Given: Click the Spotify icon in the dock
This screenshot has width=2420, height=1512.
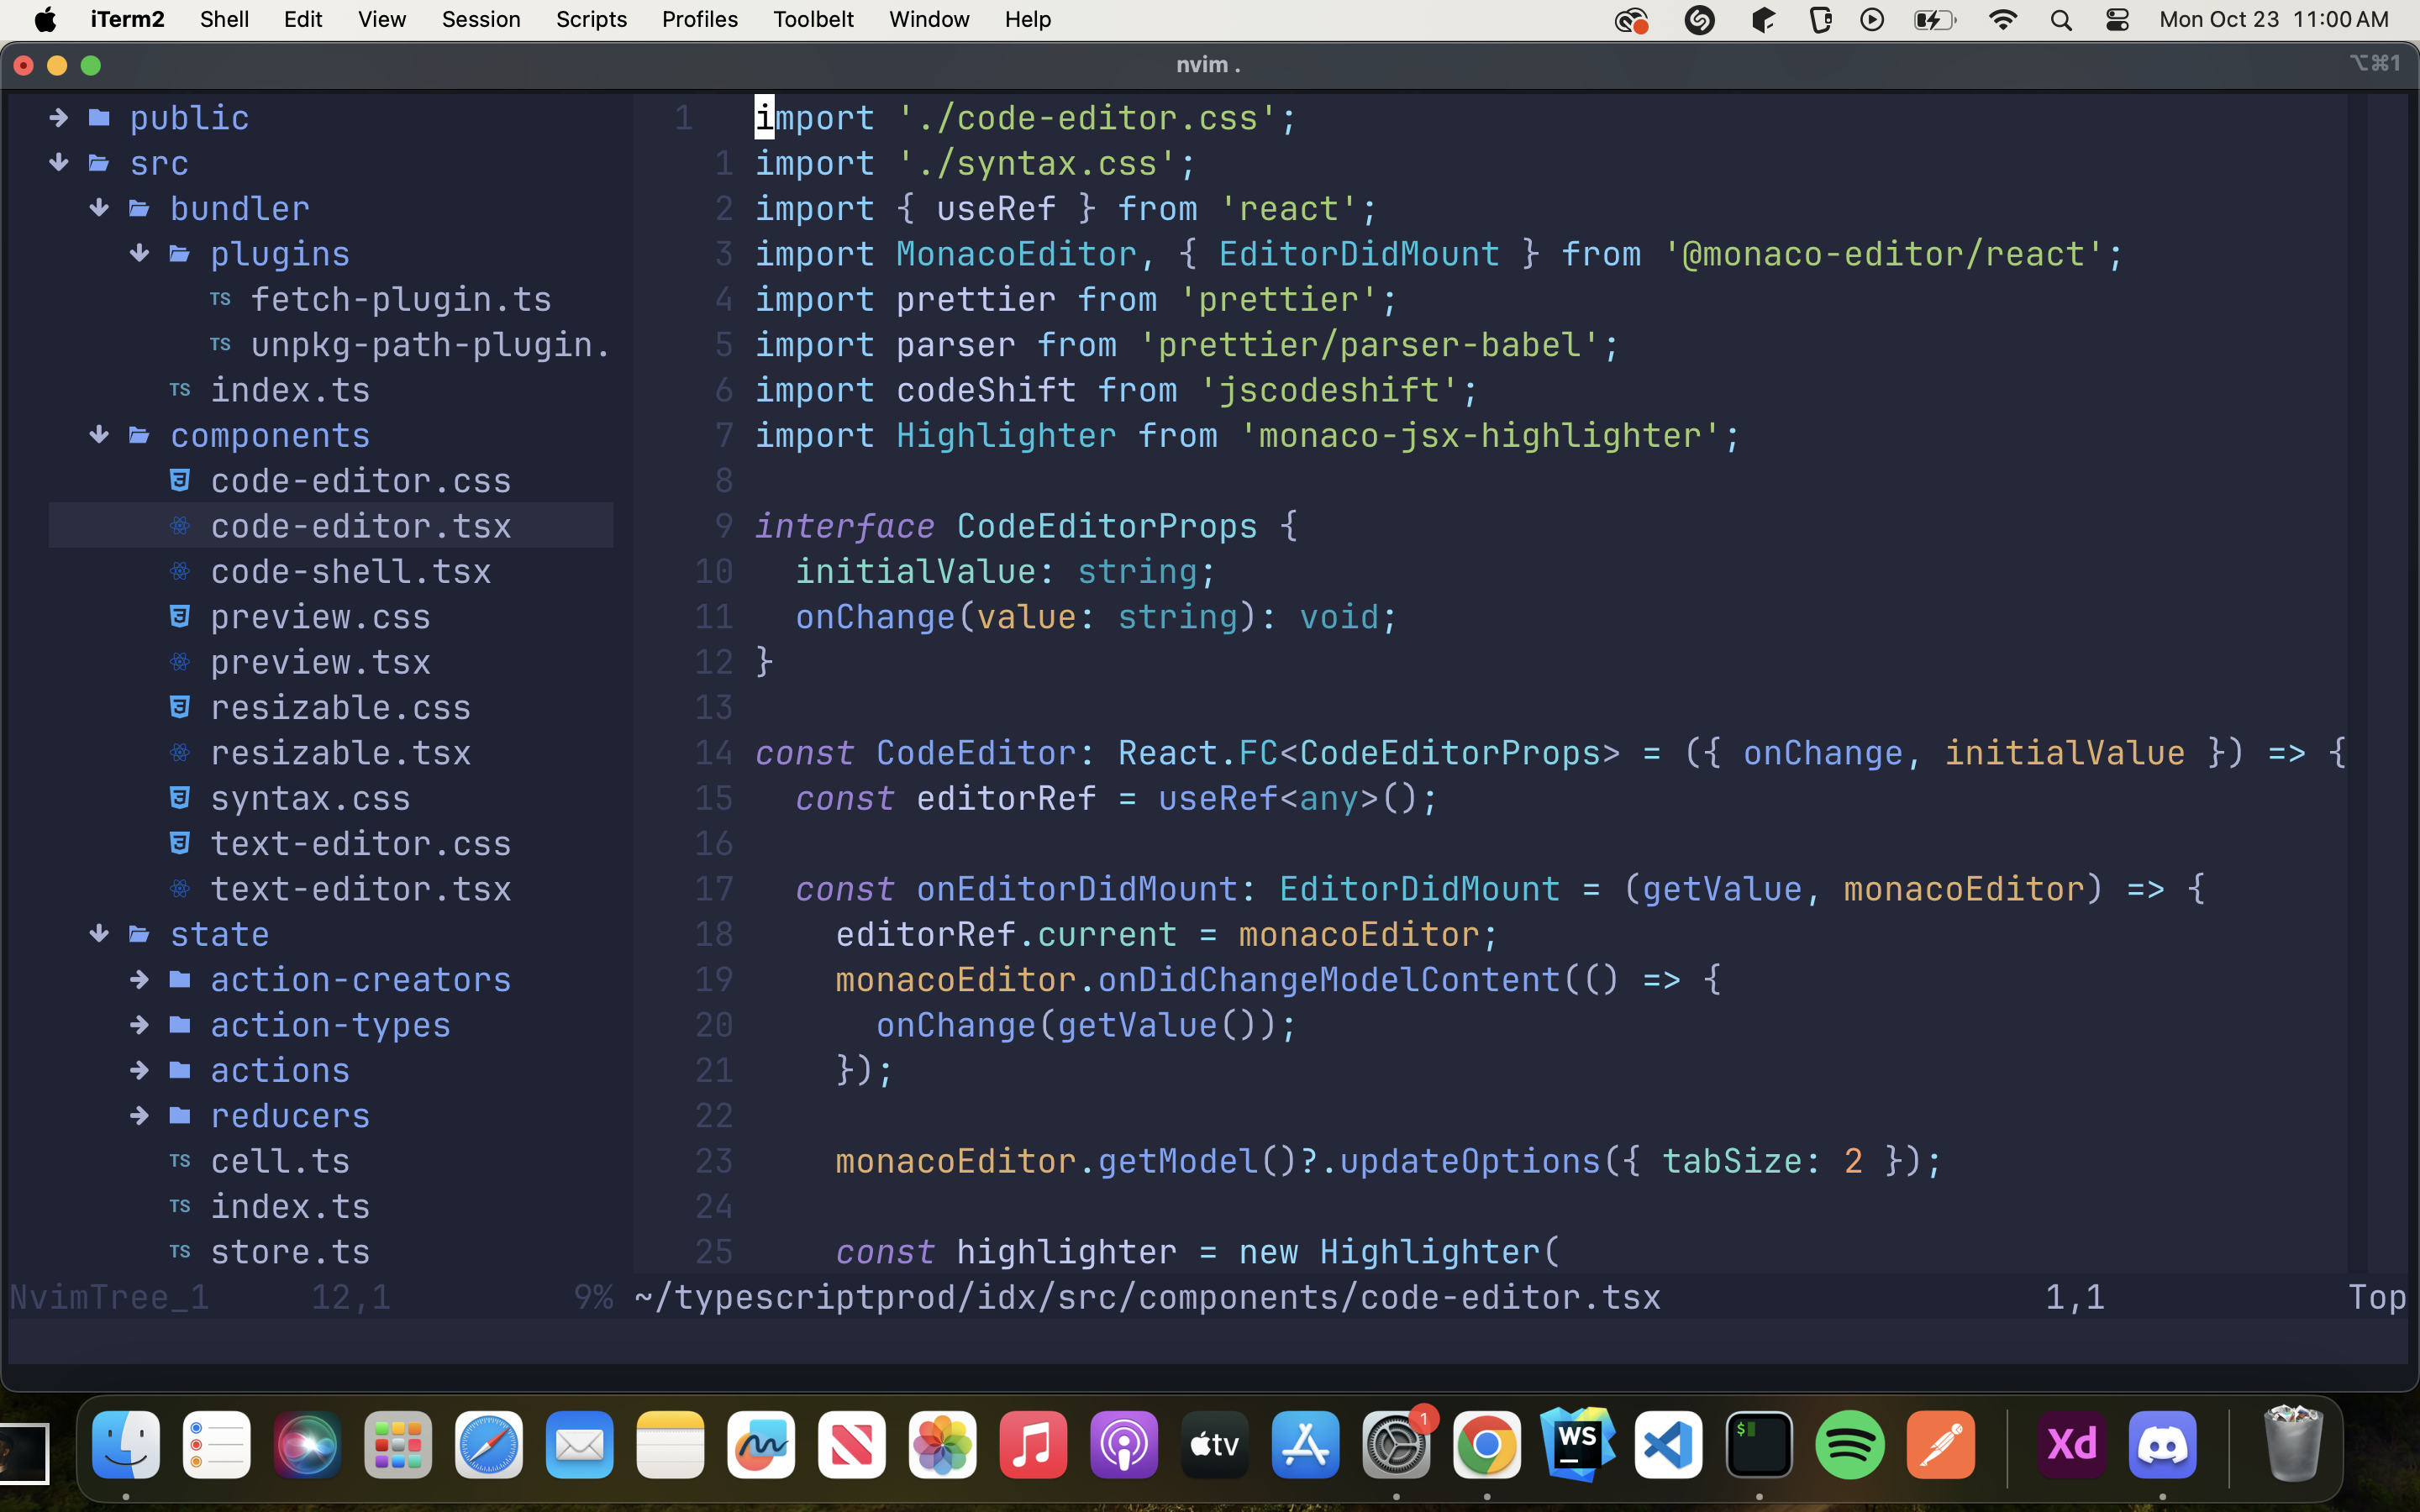Looking at the screenshot, I should tap(1849, 1444).
